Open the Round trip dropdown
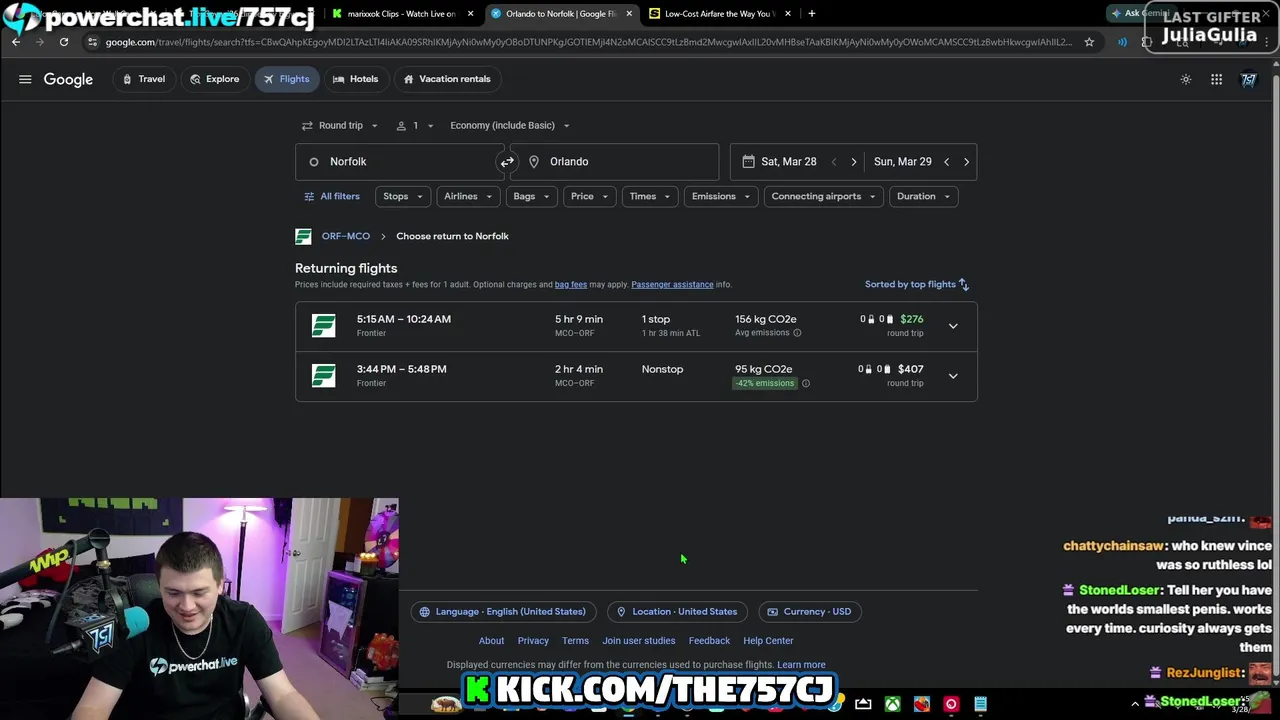Screen dimensions: 1280x720 click(340, 125)
